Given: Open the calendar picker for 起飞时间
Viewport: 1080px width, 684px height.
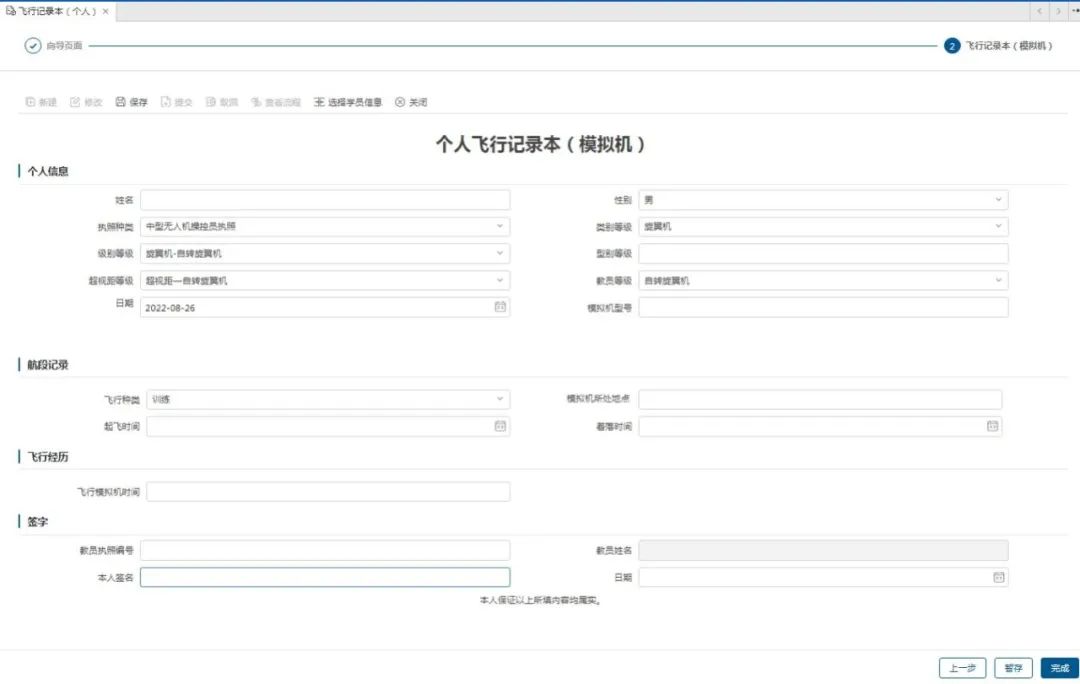Looking at the screenshot, I should 500,426.
